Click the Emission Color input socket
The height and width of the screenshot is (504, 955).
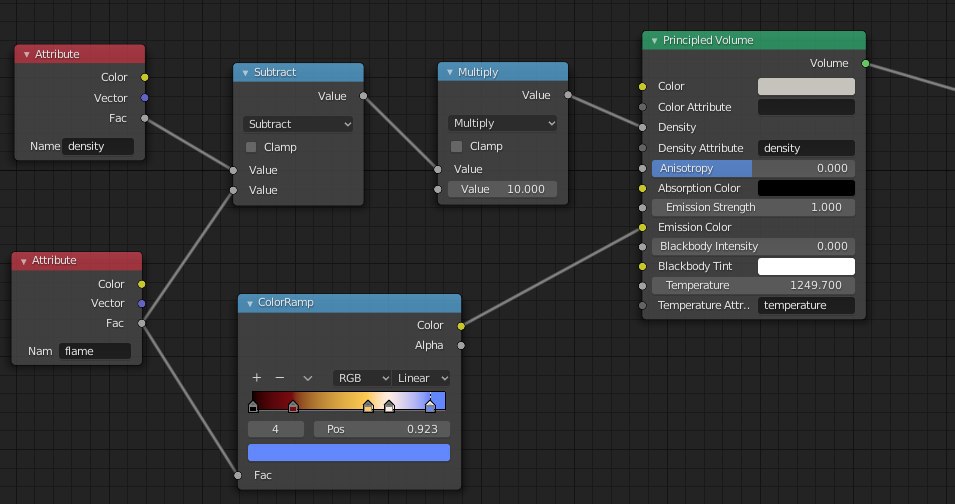point(642,227)
